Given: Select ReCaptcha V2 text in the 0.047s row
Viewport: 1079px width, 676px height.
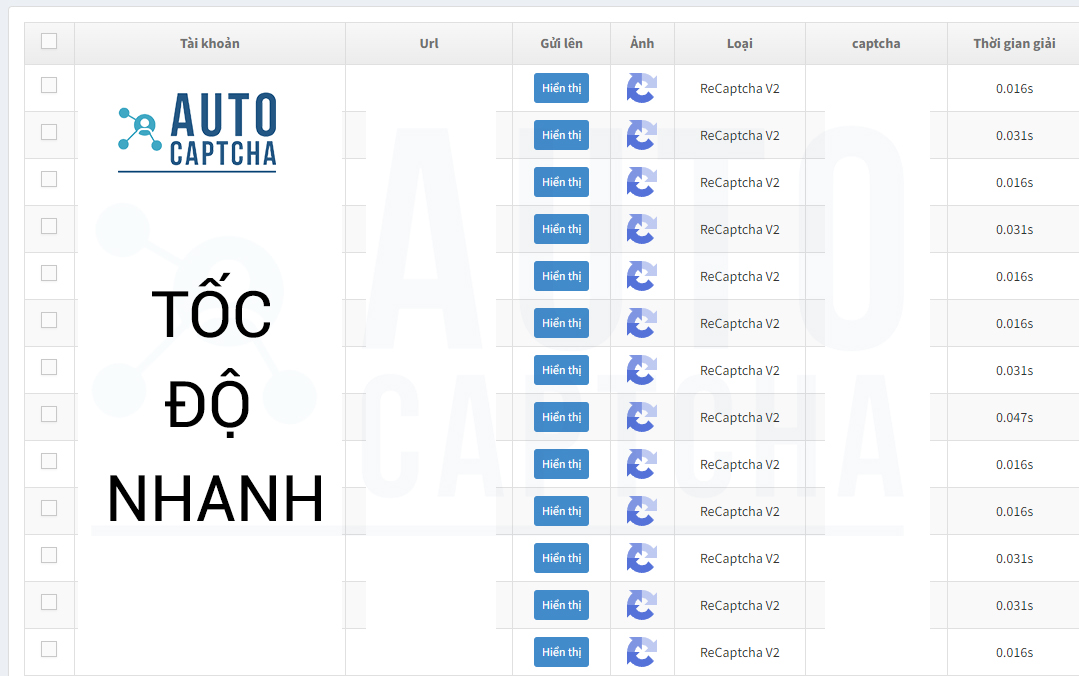Looking at the screenshot, I should coord(740,417).
